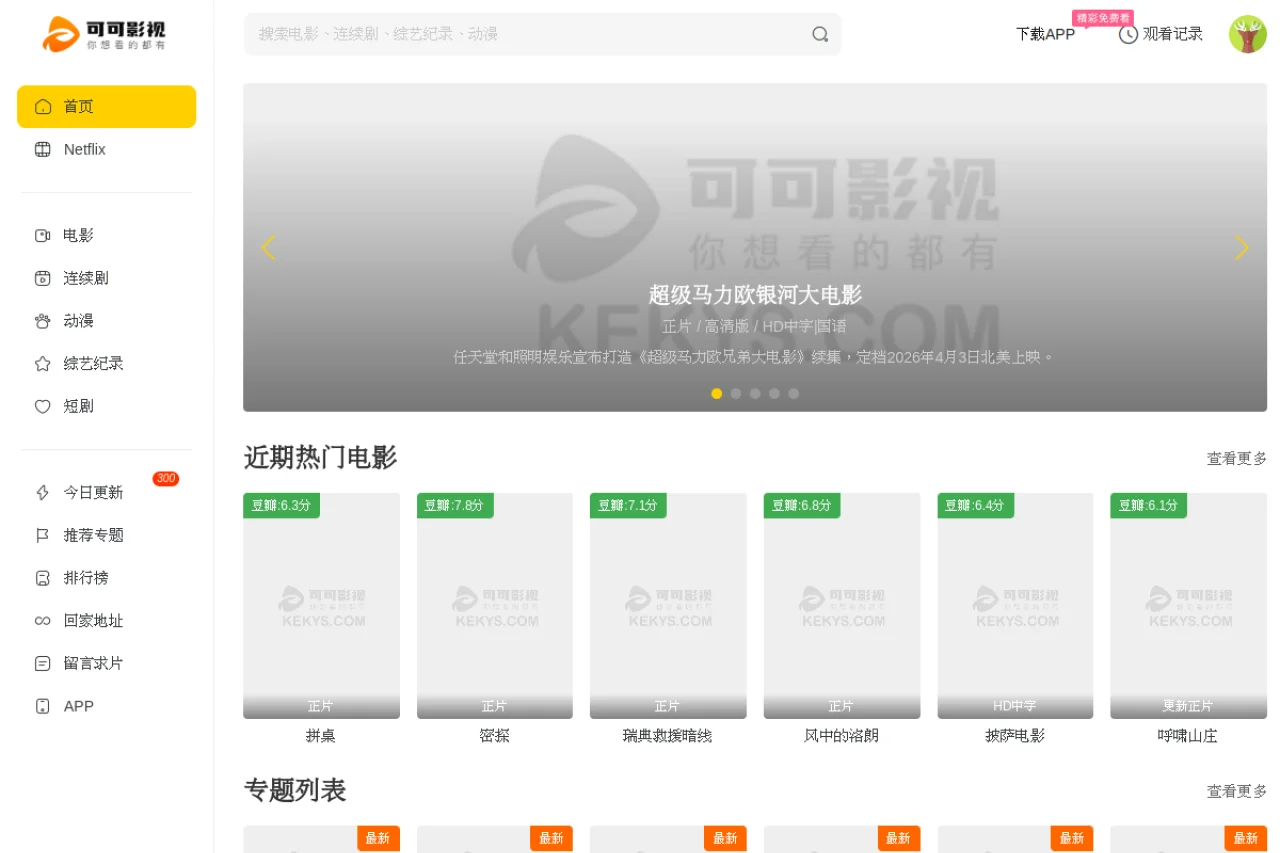Click the 拼桌 title text
1280x853 pixels.
321,736
